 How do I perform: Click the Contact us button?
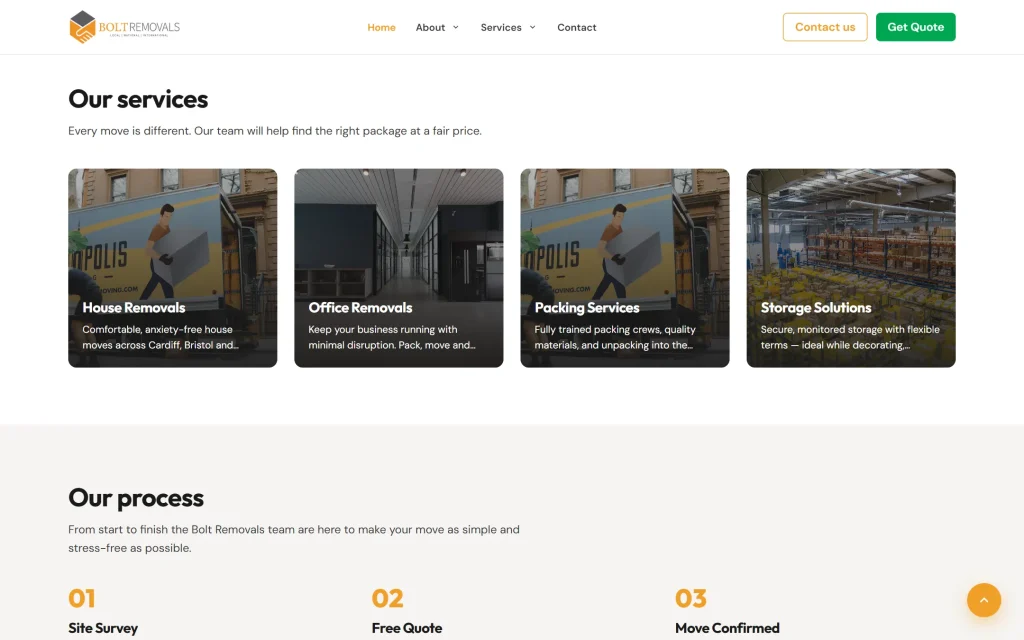(825, 27)
